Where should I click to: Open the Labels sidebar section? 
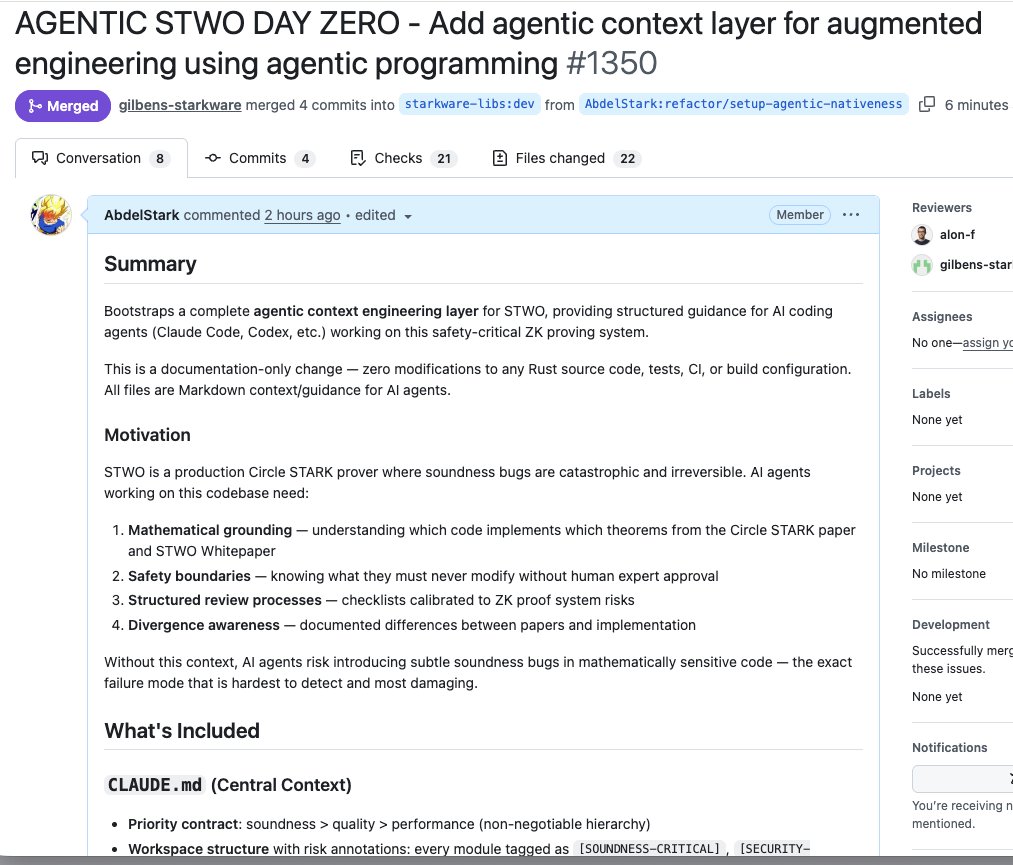coord(931,393)
